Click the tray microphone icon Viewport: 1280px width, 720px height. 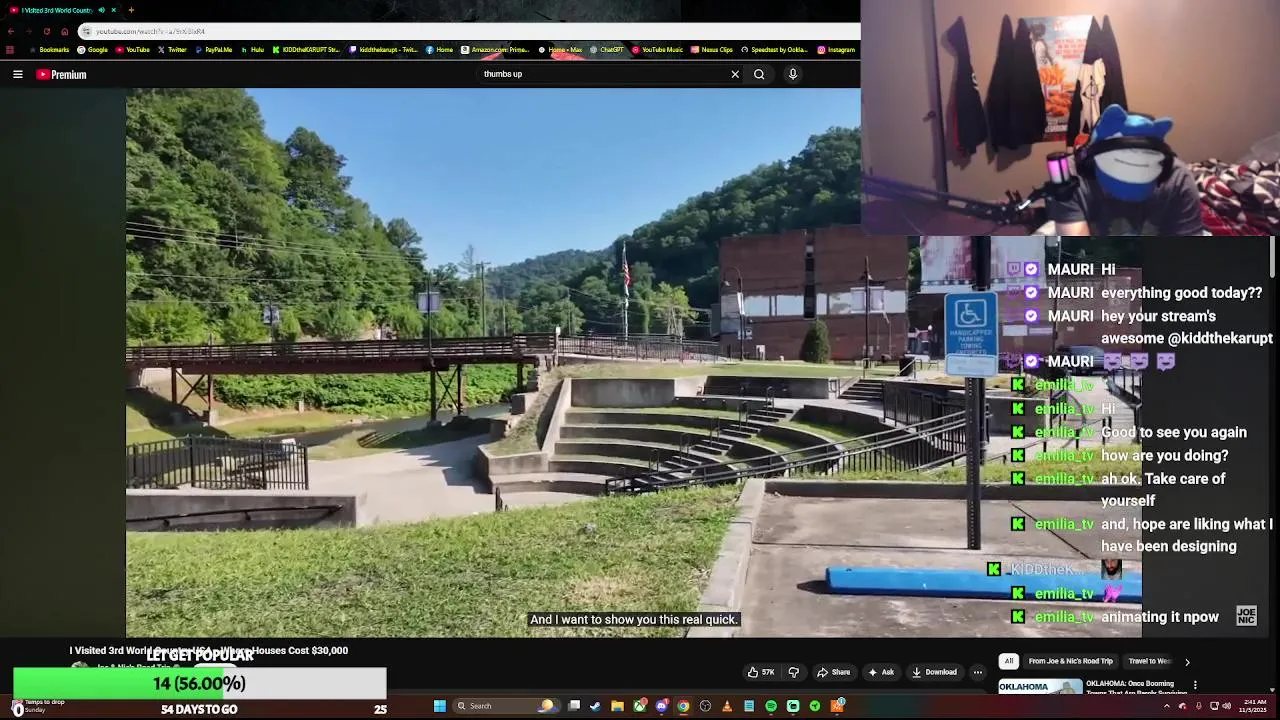(1198, 706)
